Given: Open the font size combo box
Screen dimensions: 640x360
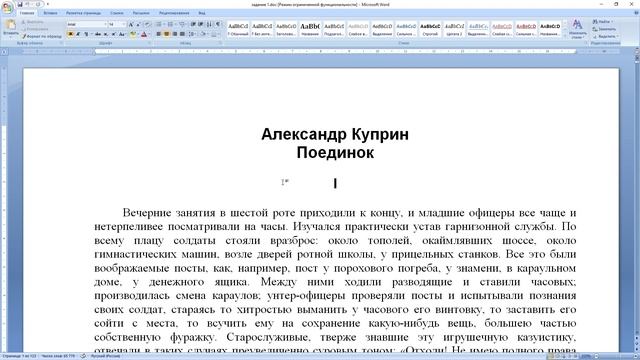Looking at the screenshot, I should [117, 24].
